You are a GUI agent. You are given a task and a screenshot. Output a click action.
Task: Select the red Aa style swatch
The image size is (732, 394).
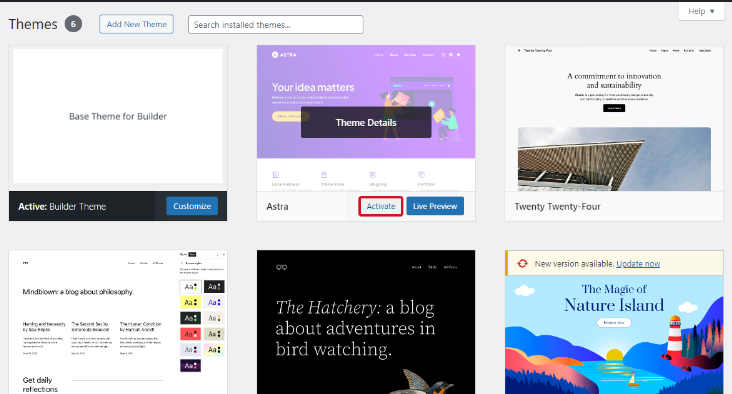click(190, 334)
